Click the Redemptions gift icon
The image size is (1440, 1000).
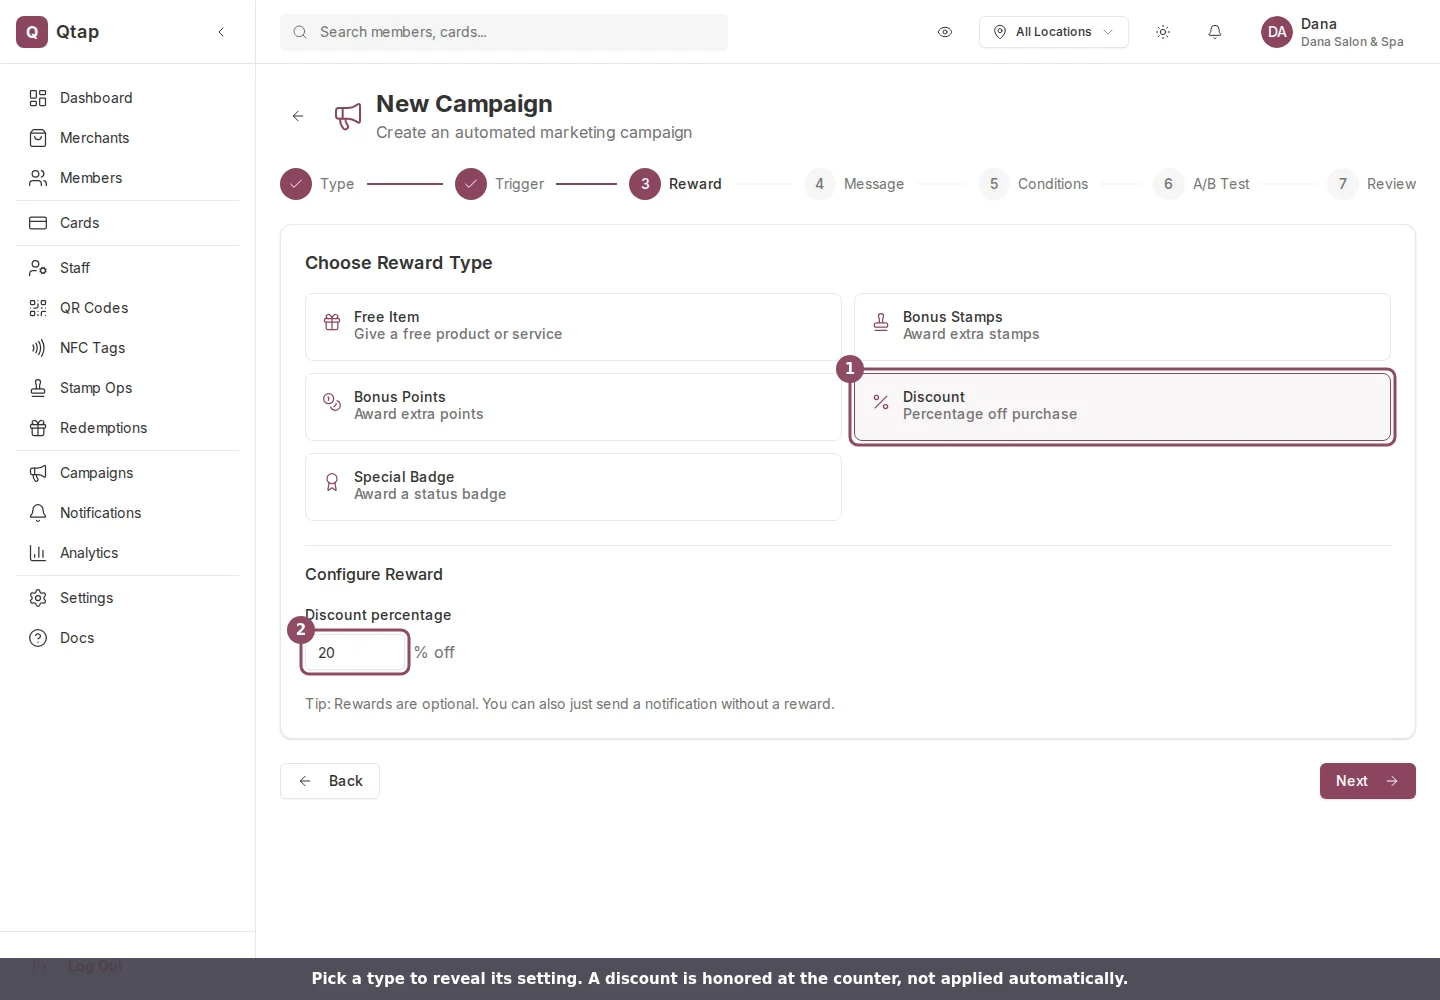(38, 428)
